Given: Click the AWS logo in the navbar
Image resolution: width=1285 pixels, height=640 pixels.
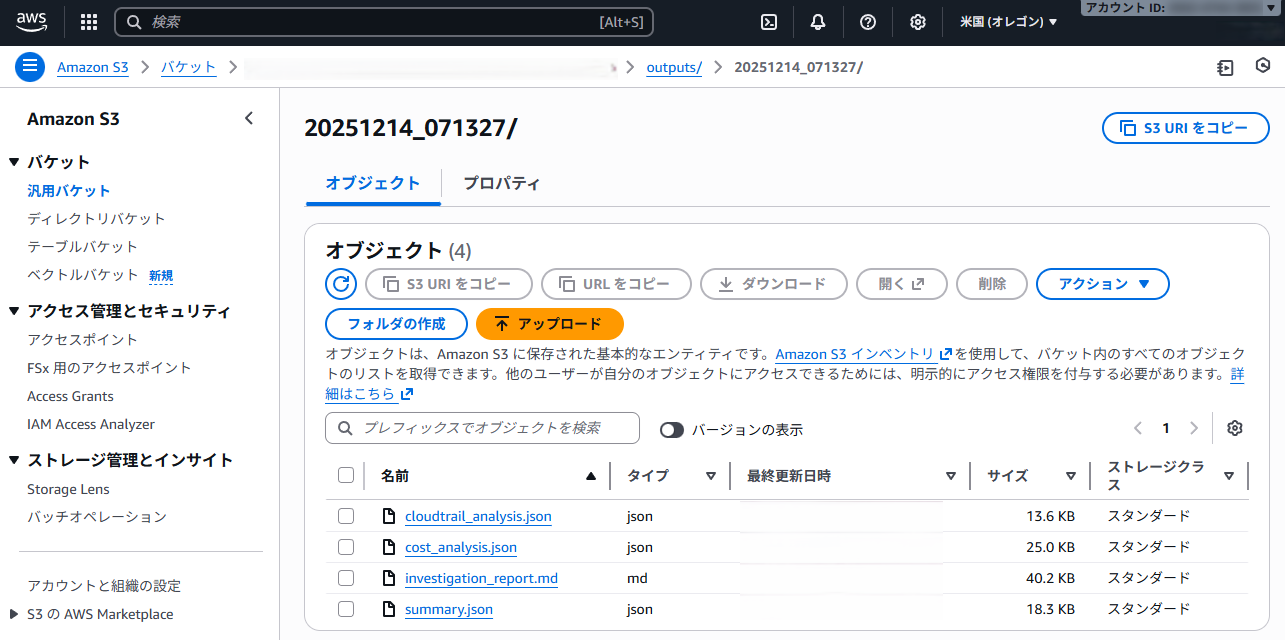Looking at the screenshot, I should click(x=31, y=21).
